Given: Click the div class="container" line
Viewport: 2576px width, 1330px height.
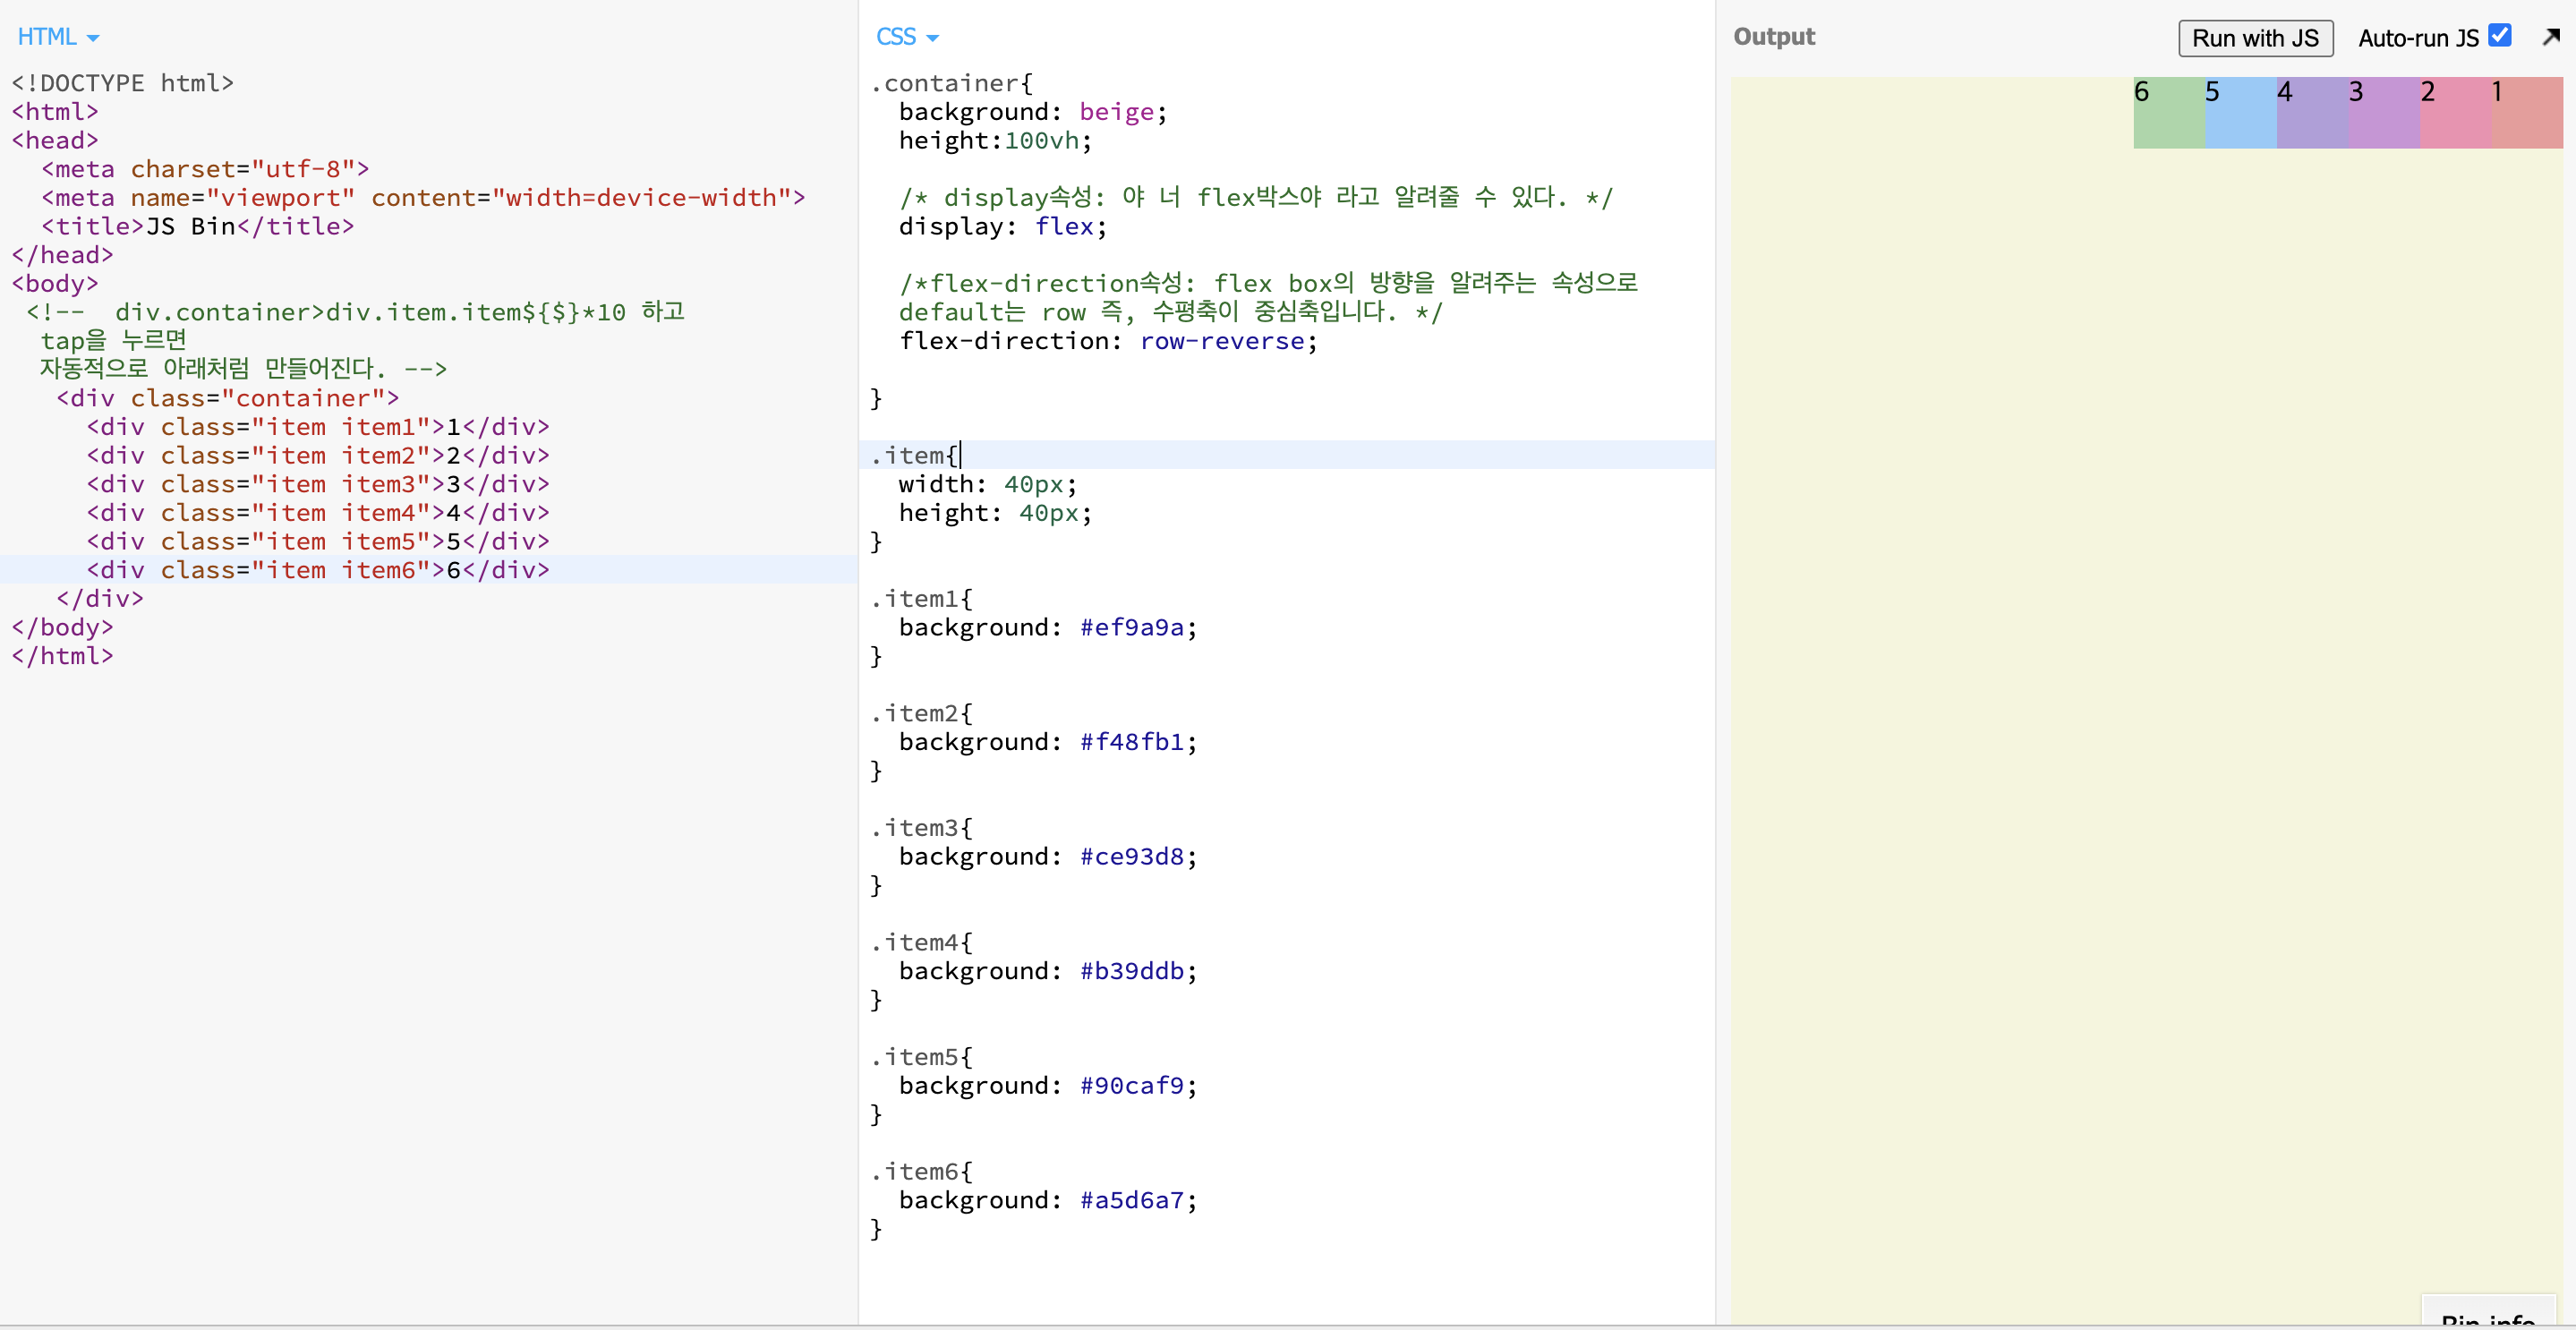Looking at the screenshot, I should pyautogui.click(x=228, y=398).
